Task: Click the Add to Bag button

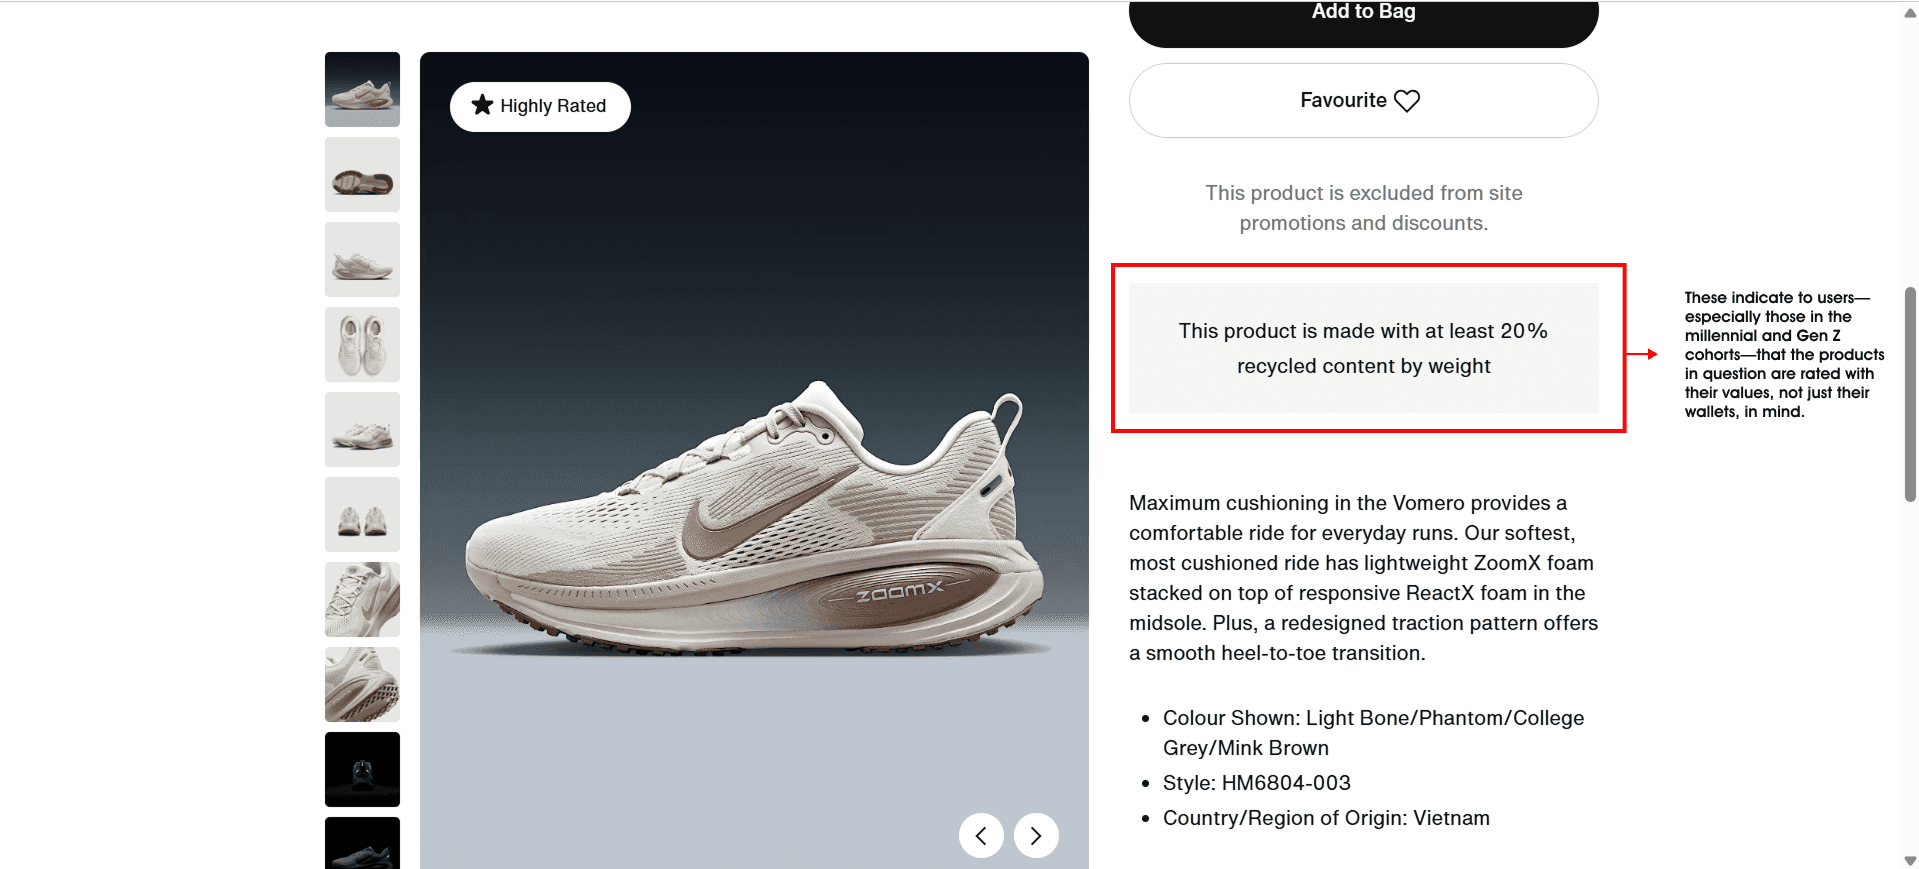Action: coord(1363,22)
